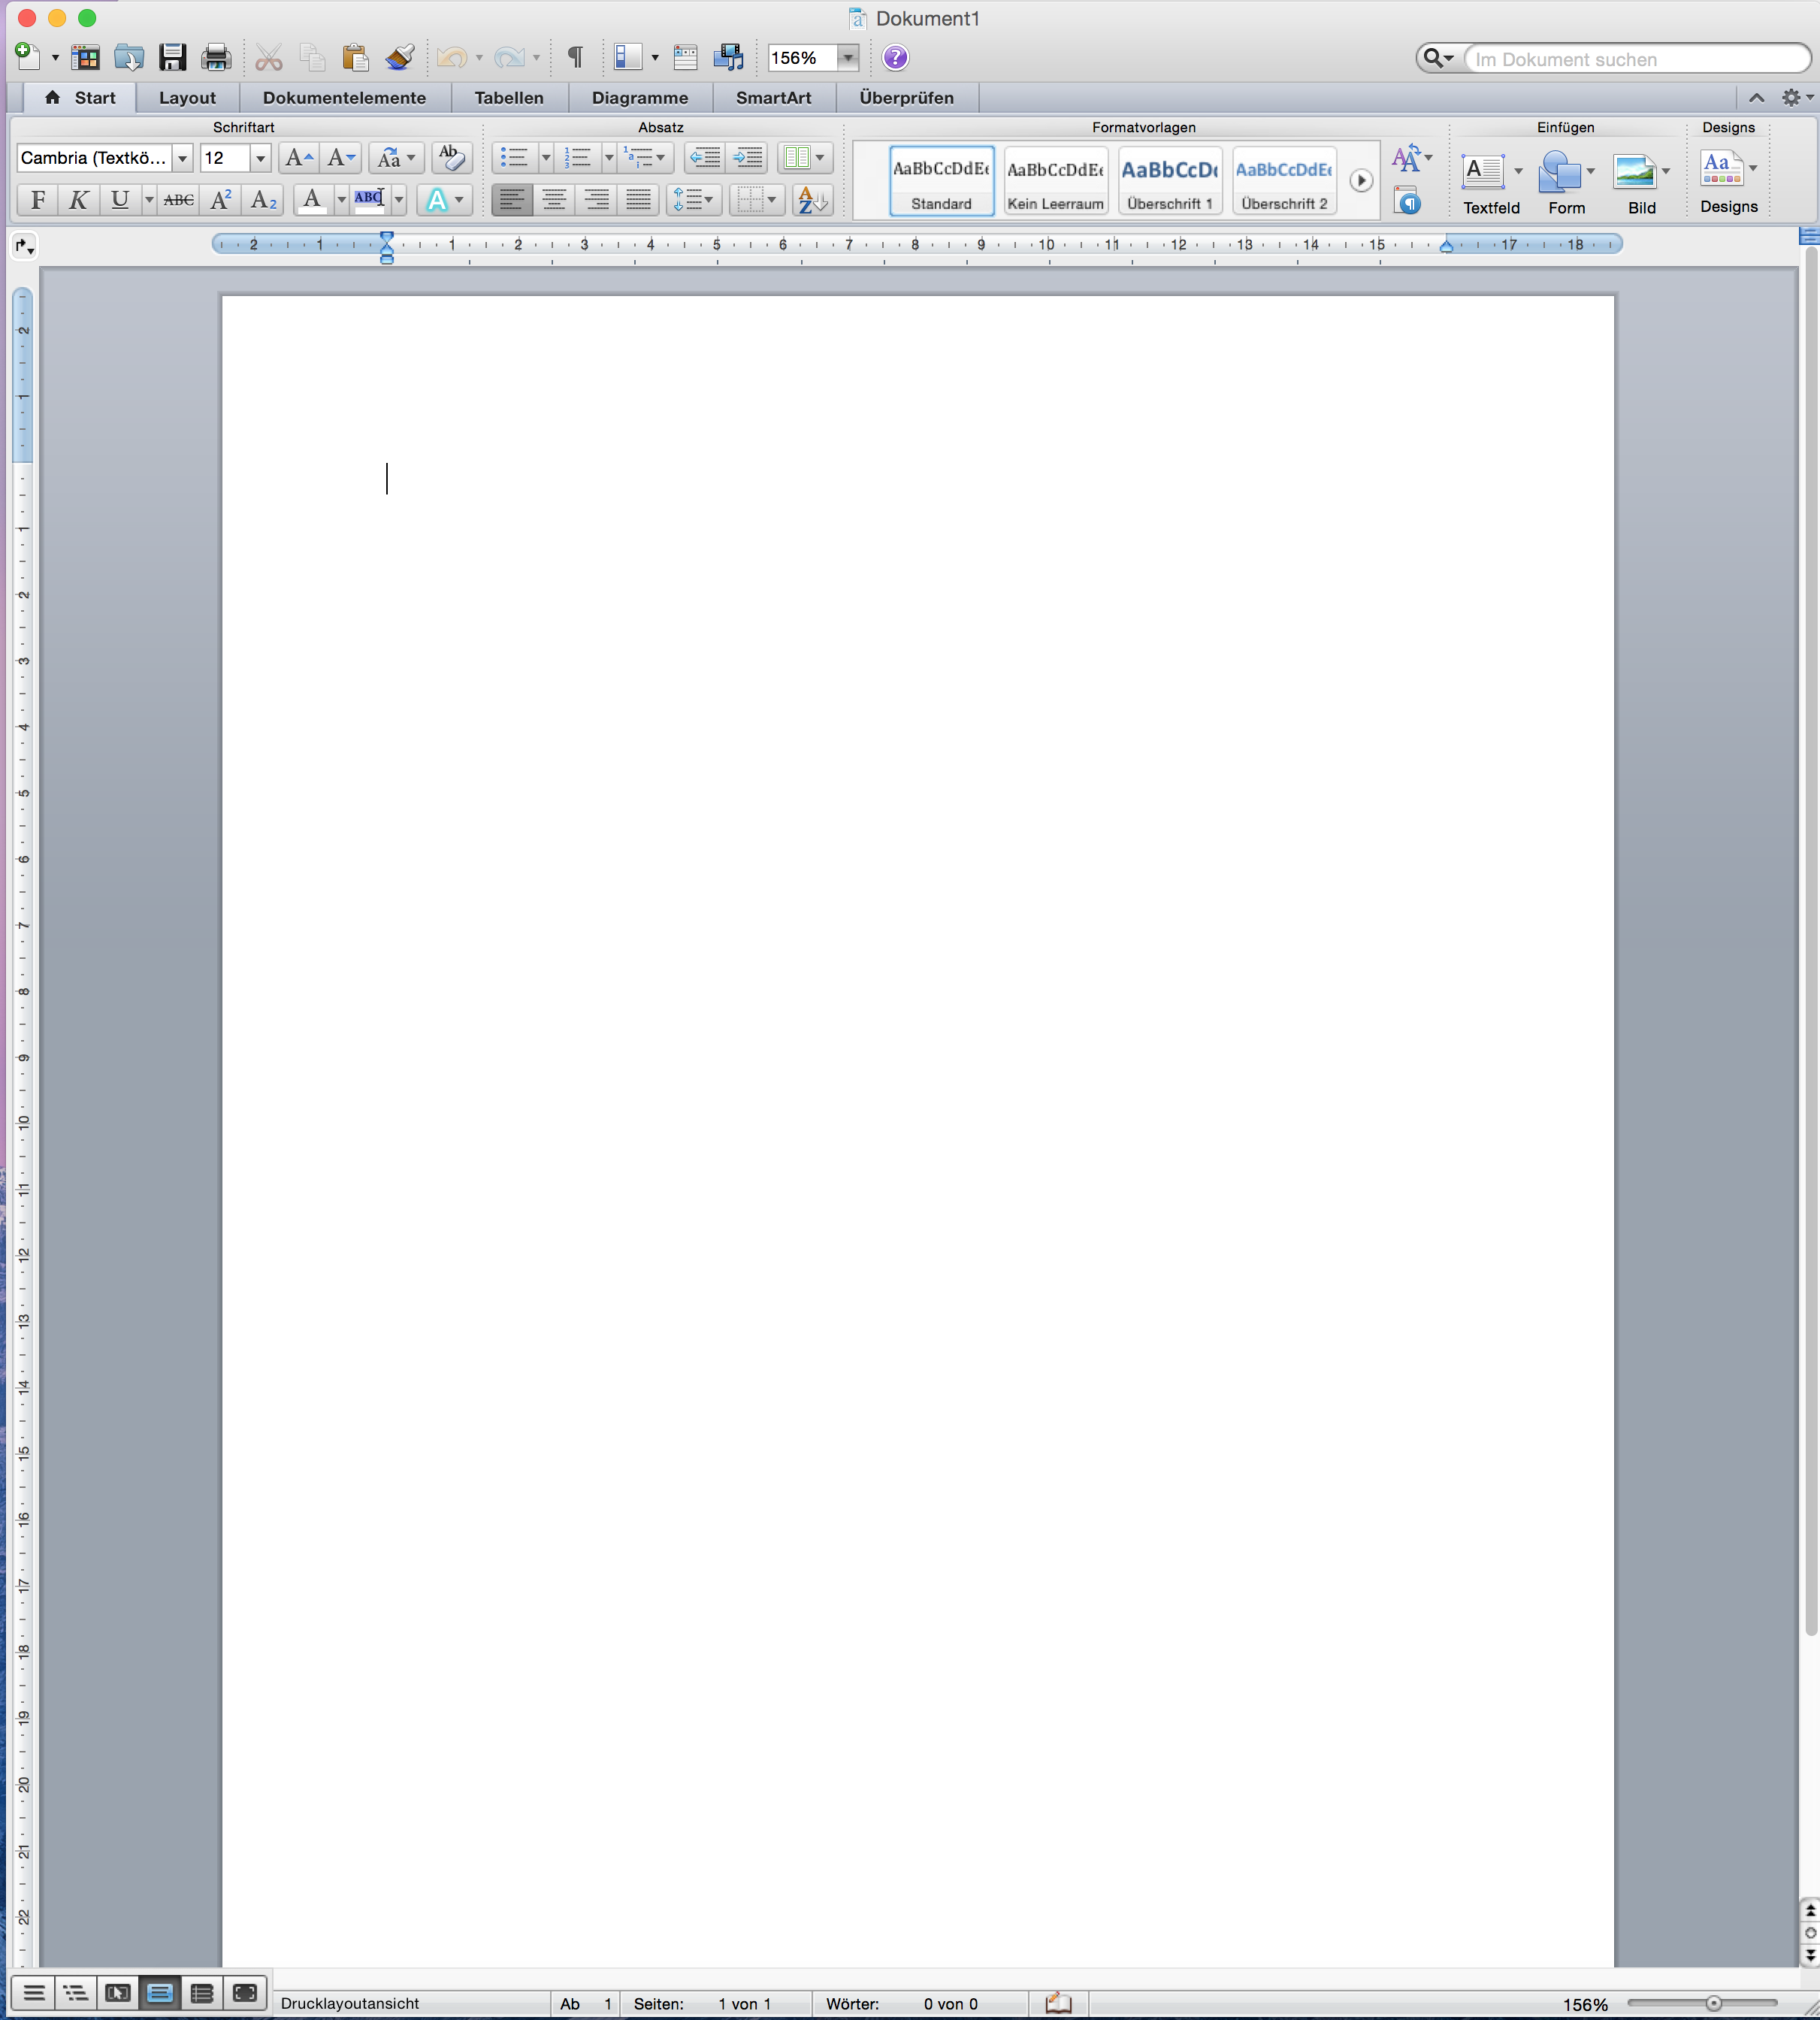Click the Print icon in toolbar
The image size is (1820, 2020).
215,57
